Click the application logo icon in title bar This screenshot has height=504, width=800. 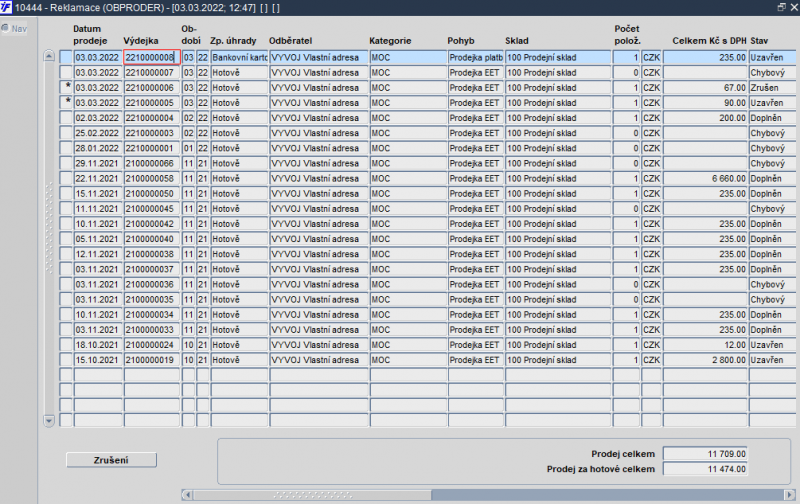(x=6, y=7)
